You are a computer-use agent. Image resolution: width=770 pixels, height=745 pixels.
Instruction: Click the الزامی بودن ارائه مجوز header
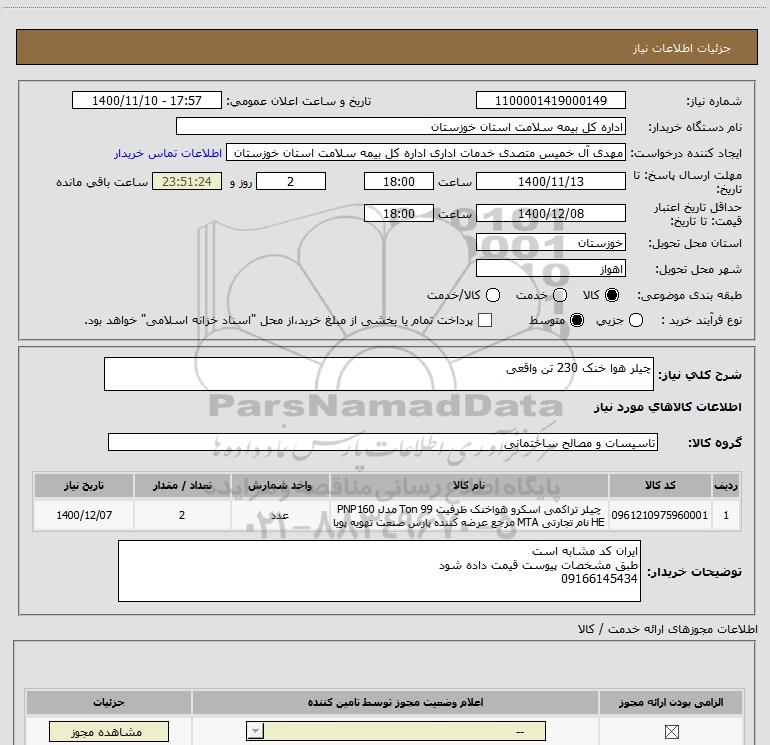coord(671,702)
